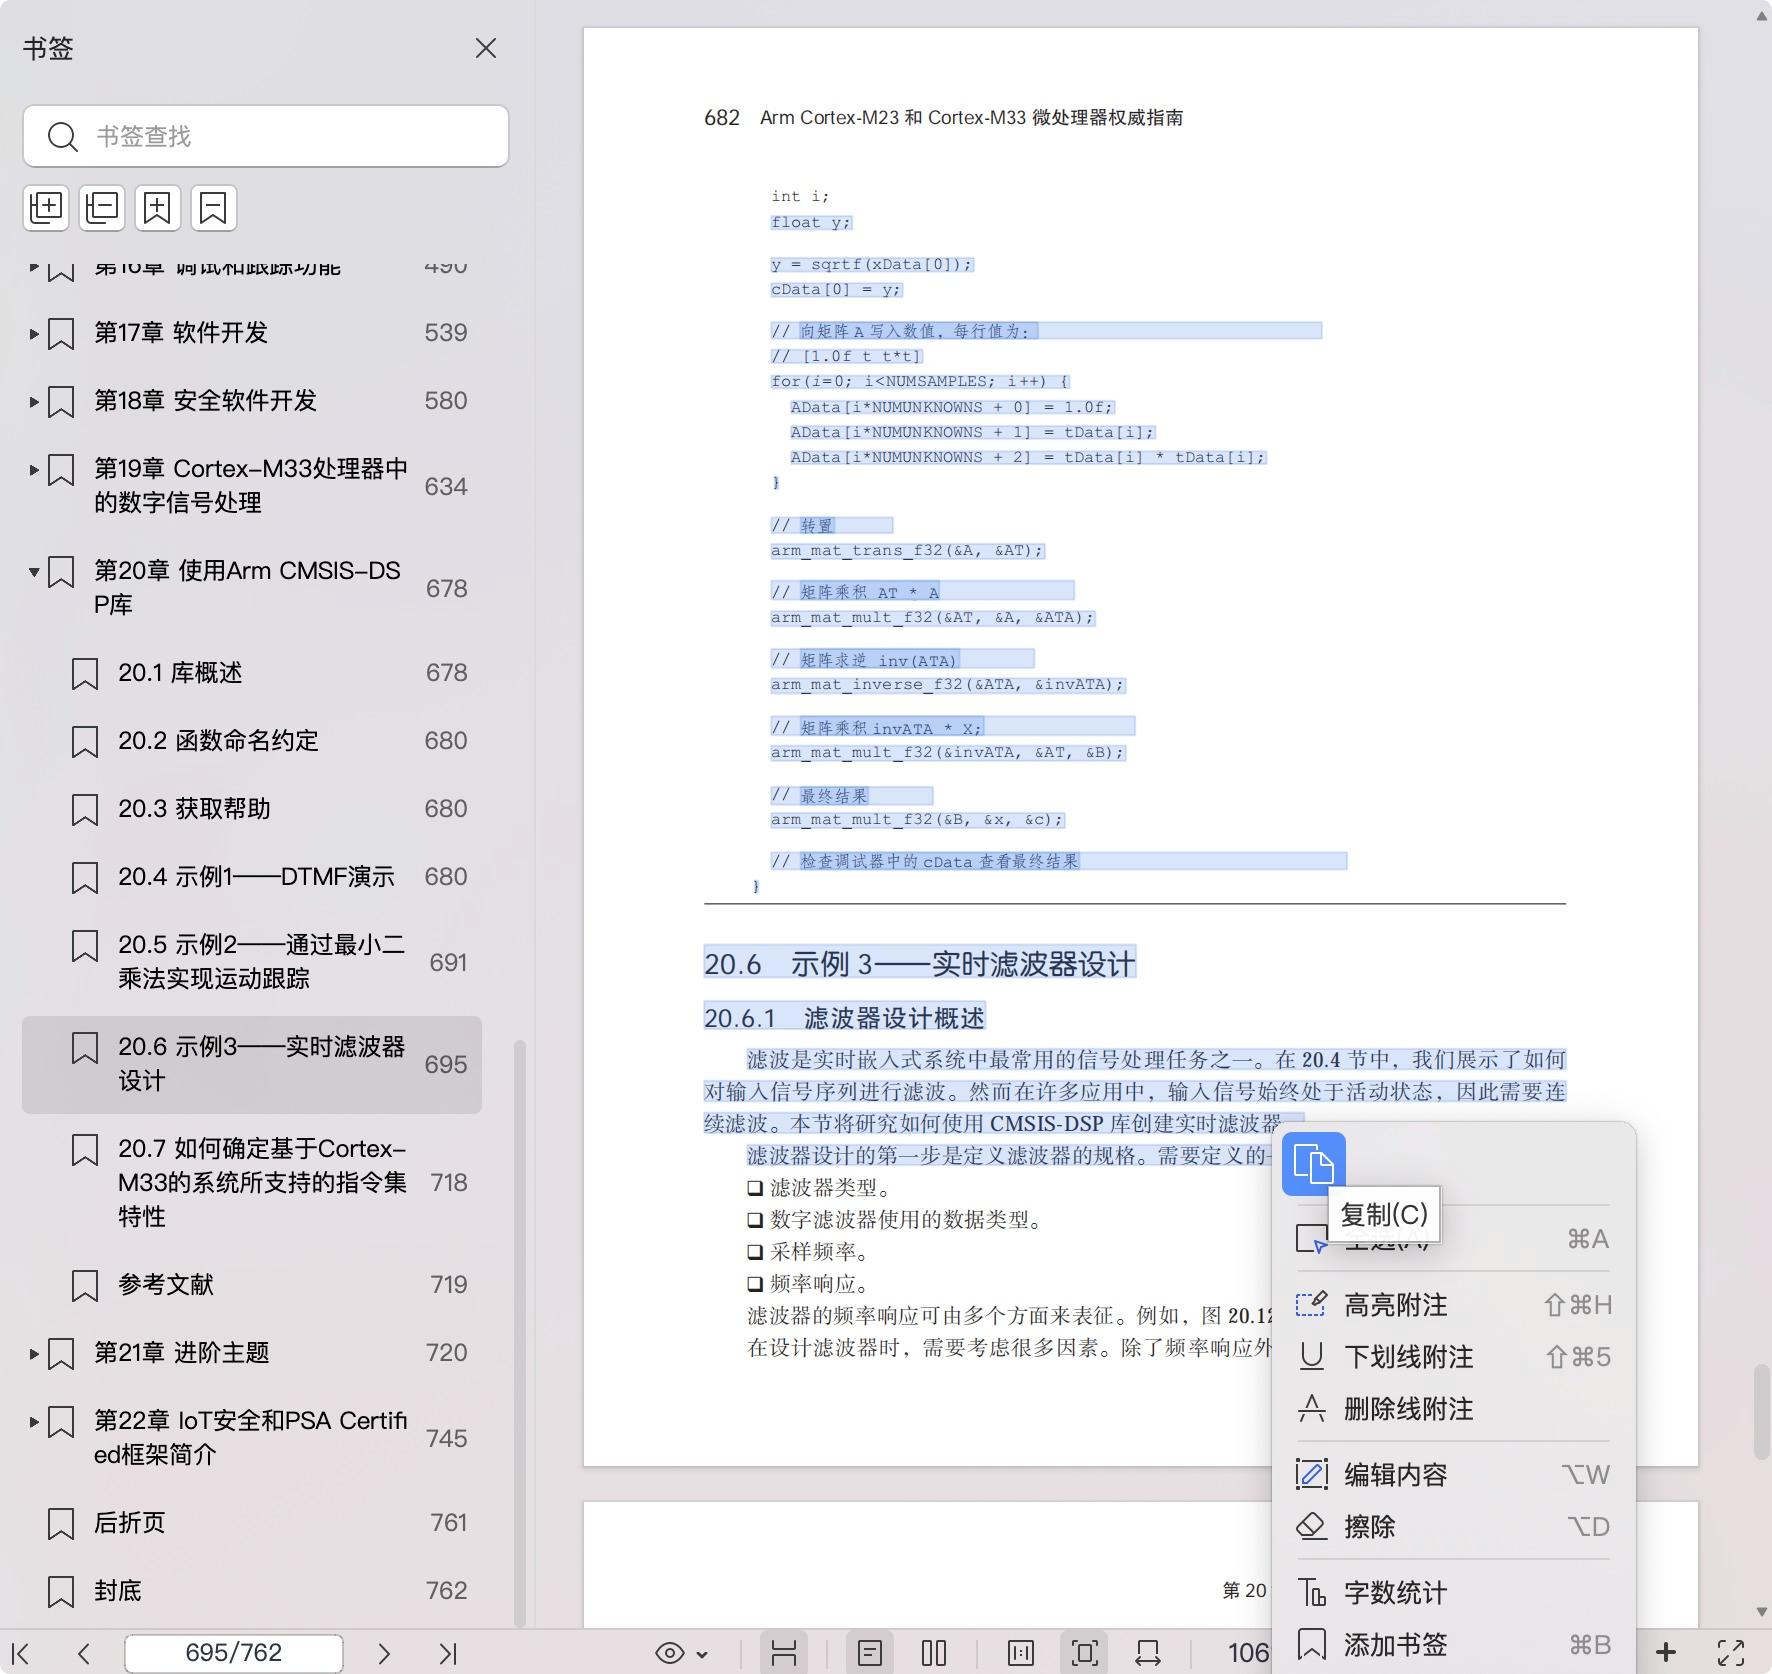Click the collapse all bookmarks icon
Viewport: 1772px width, 1674px height.
pyautogui.click(x=102, y=208)
